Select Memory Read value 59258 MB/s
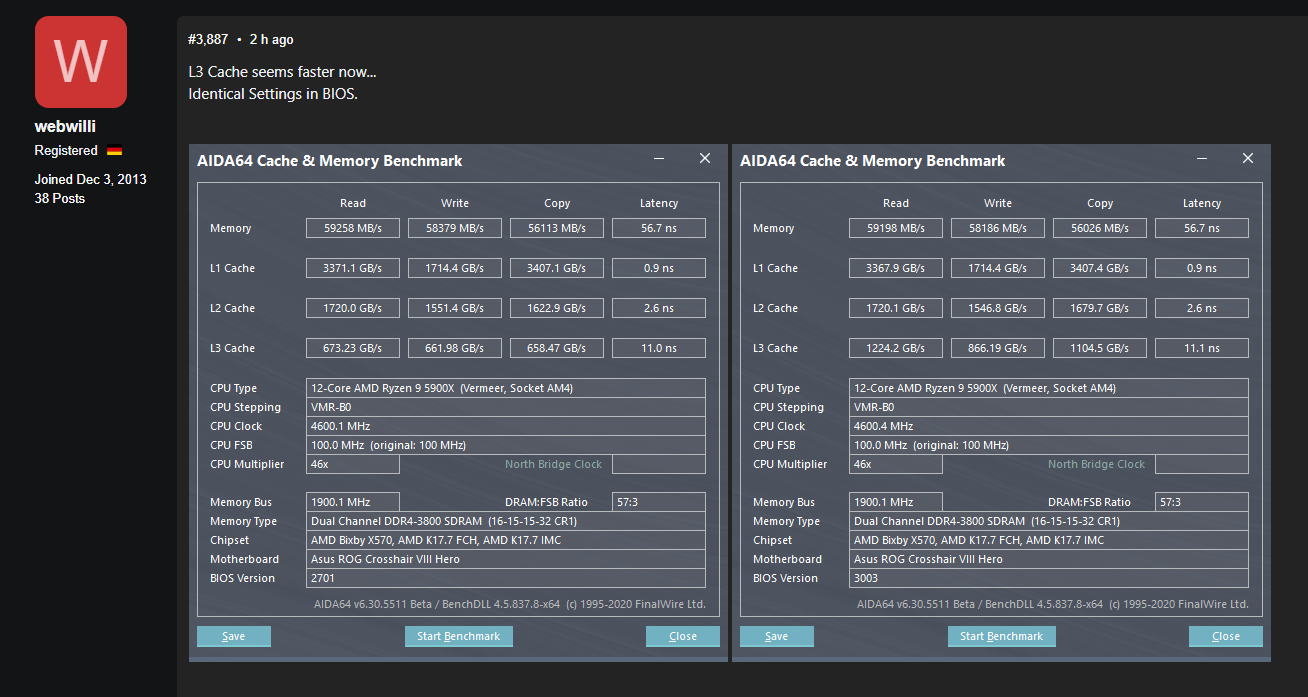The height and width of the screenshot is (697, 1308). tap(353, 228)
